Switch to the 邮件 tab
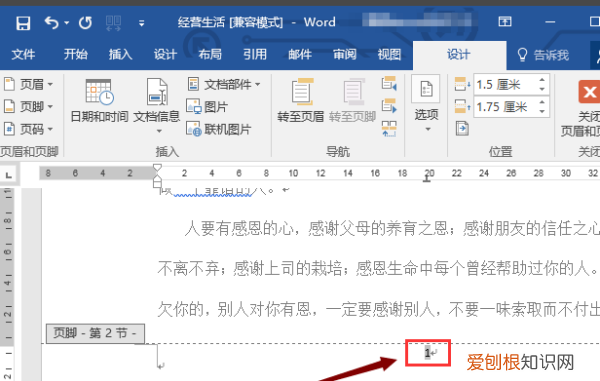This screenshot has width=600, height=381. (300, 54)
